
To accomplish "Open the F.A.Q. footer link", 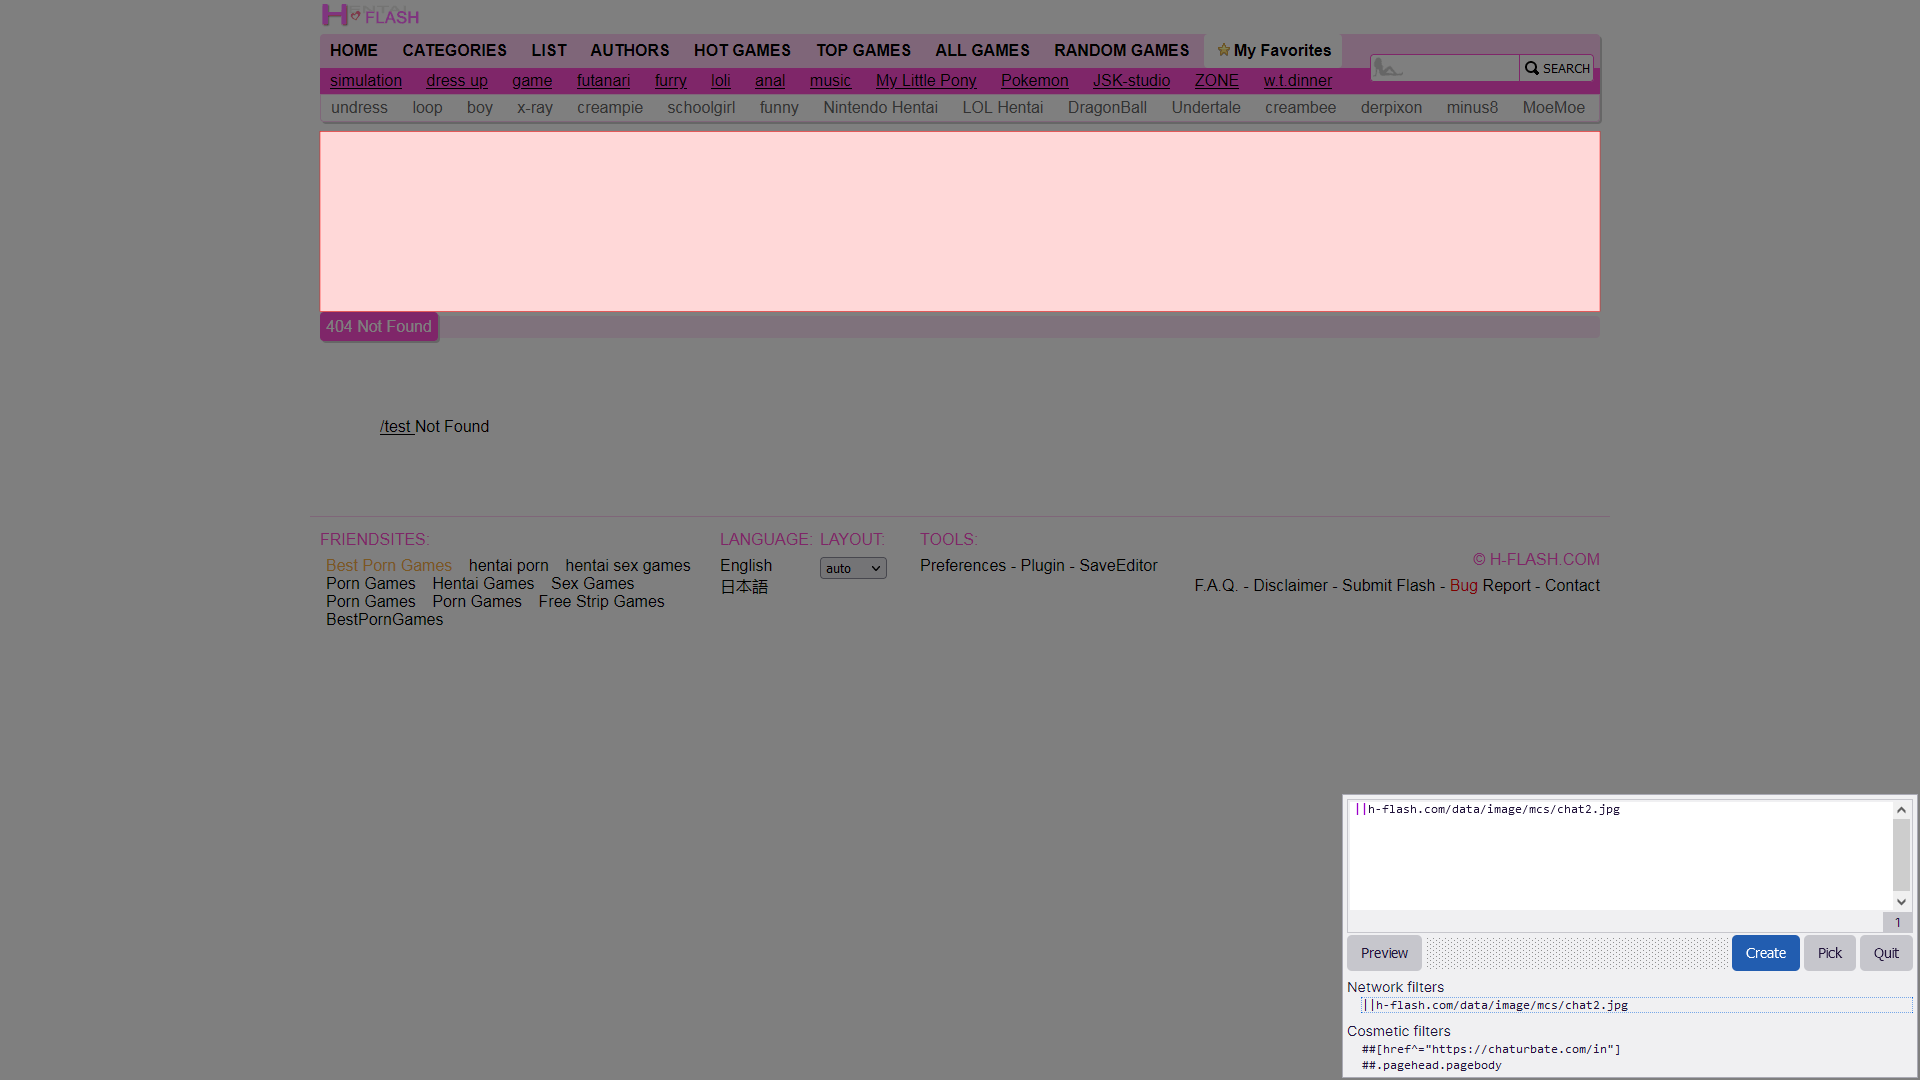I will pos(1216,586).
